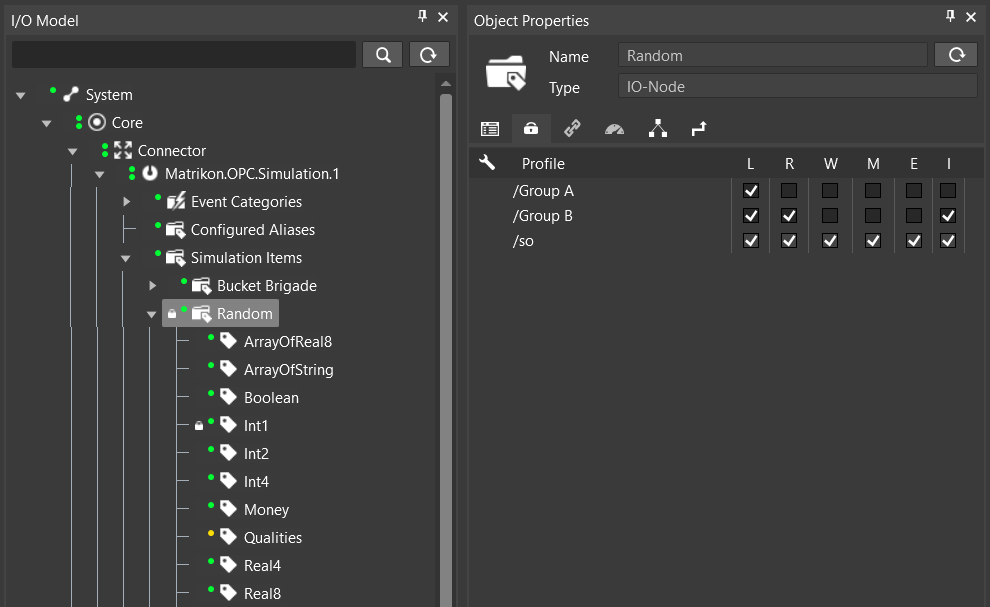Image resolution: width=990 pixels, height=607 pixels.
Task: Click the System node icon
Action: point(71,95)
